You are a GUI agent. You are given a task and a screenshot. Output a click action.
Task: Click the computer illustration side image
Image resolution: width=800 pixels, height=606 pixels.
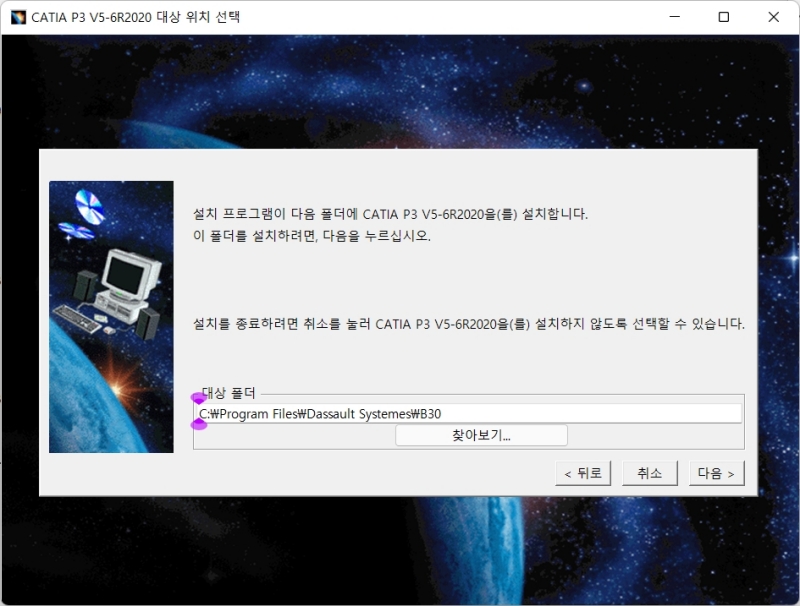(111, 317)
